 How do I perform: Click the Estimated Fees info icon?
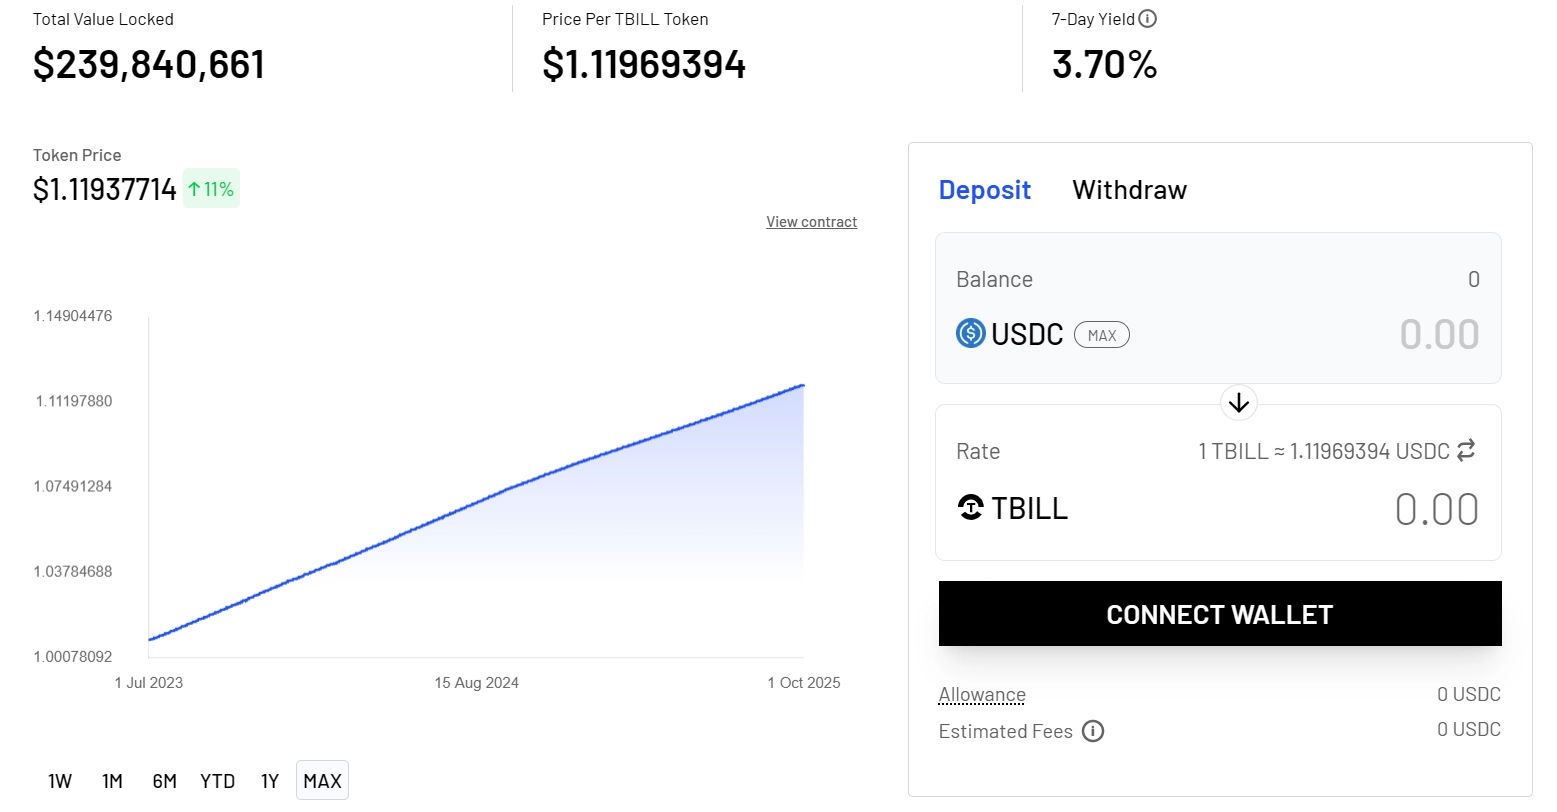tap(1093, 731)
